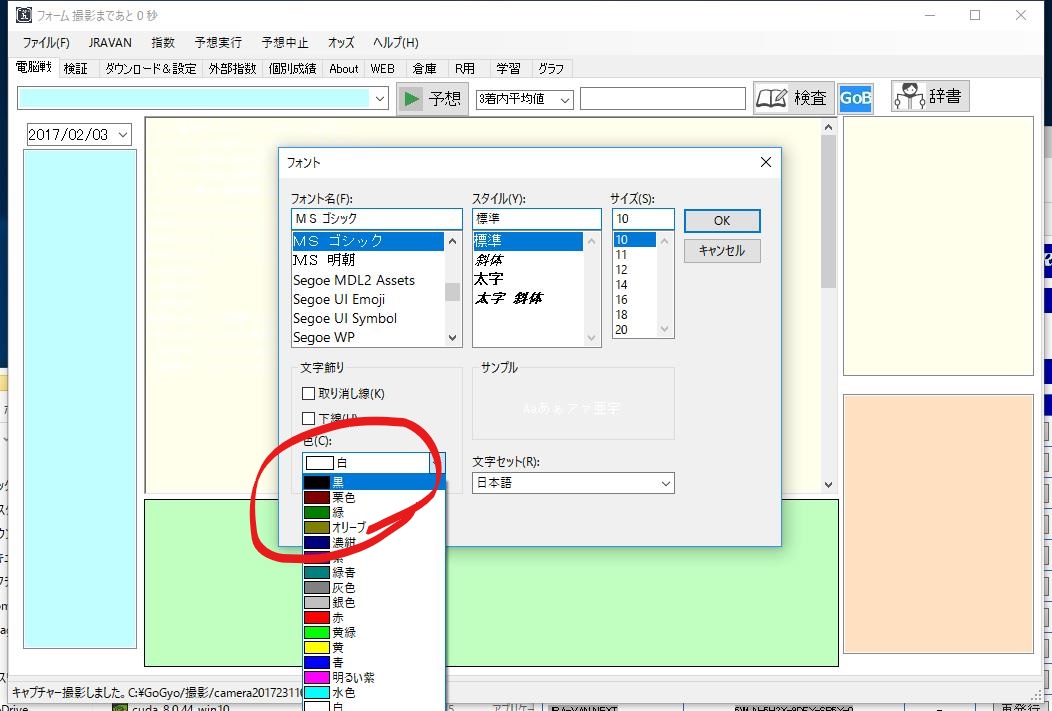Image resolution: width=1052 pixels, height=711 pixels.
Task: Open the ヘルプ(H) menu
Action: point(396,43)
